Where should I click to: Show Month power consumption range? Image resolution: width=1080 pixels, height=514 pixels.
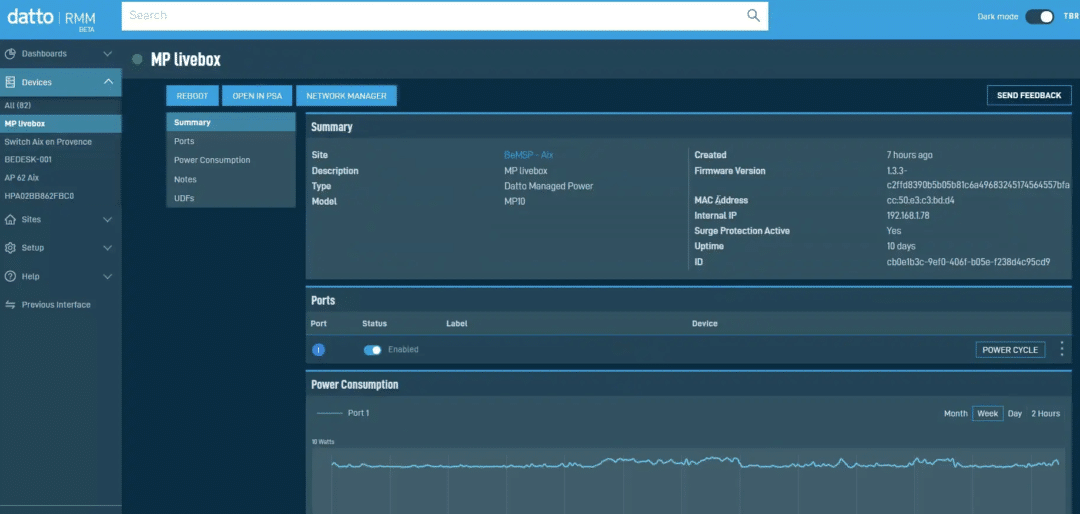tap(955, 413)
